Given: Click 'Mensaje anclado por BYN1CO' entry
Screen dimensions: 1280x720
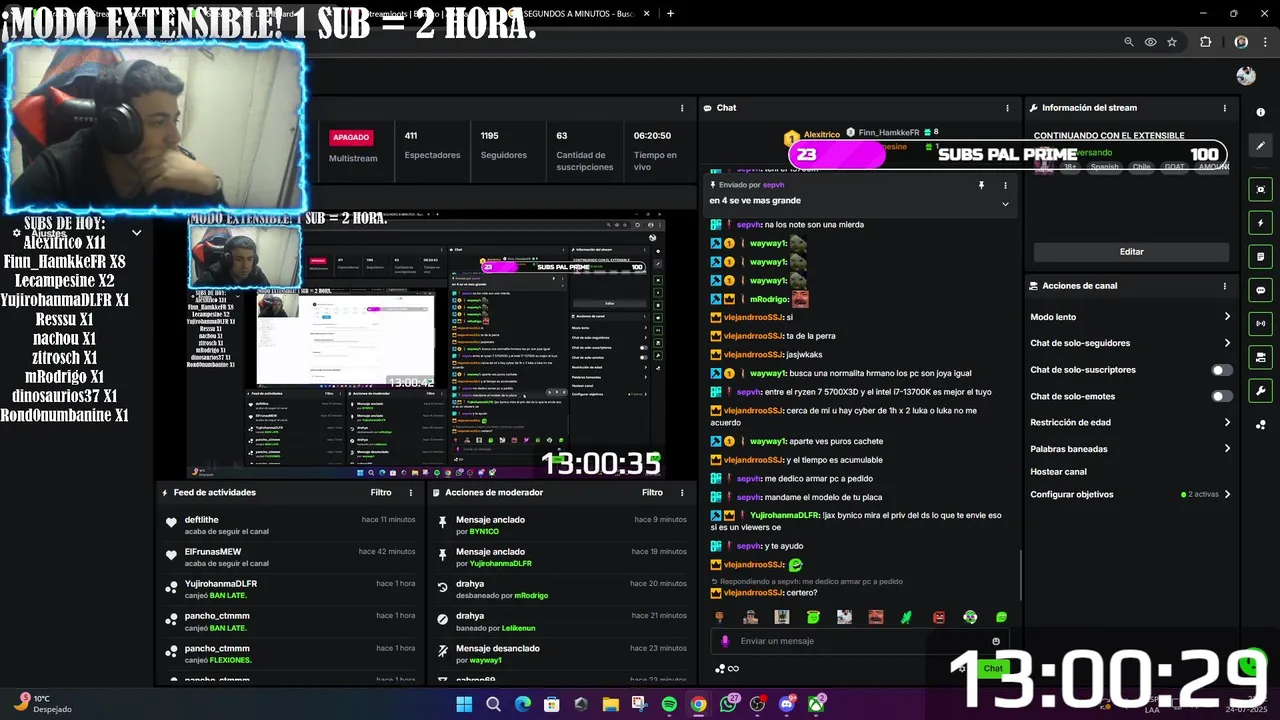Looking at the screenshot, I should 563,526.
